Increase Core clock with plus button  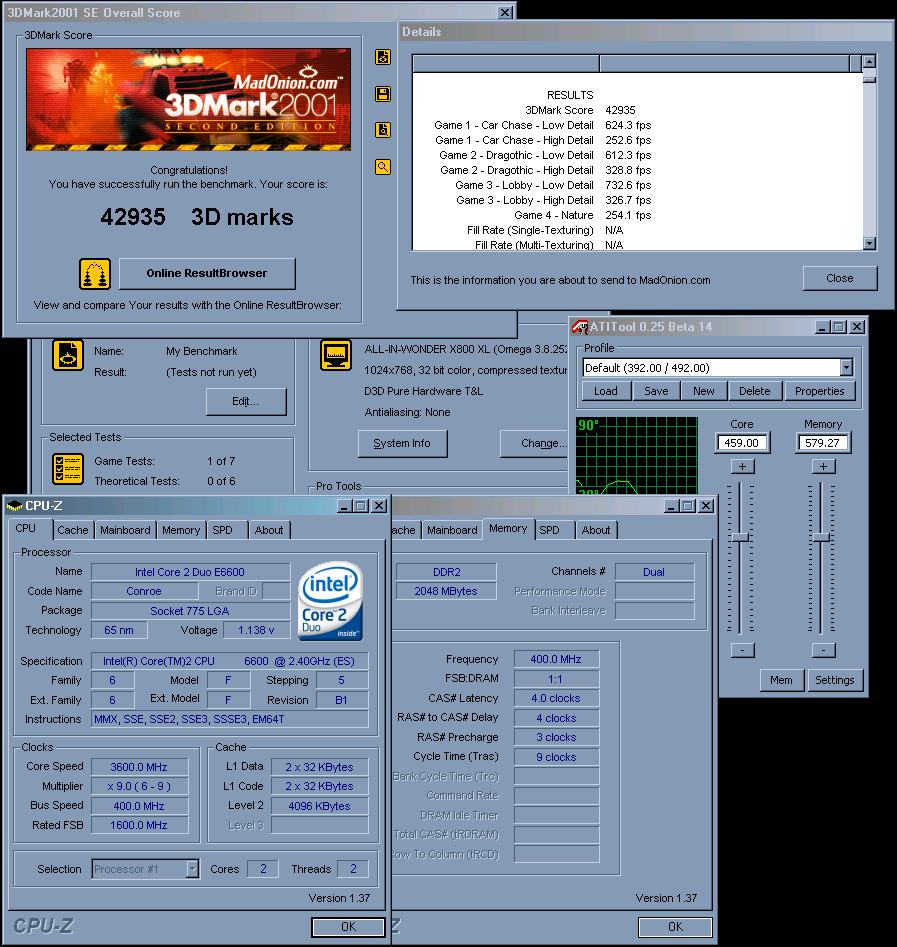[742, 466]
